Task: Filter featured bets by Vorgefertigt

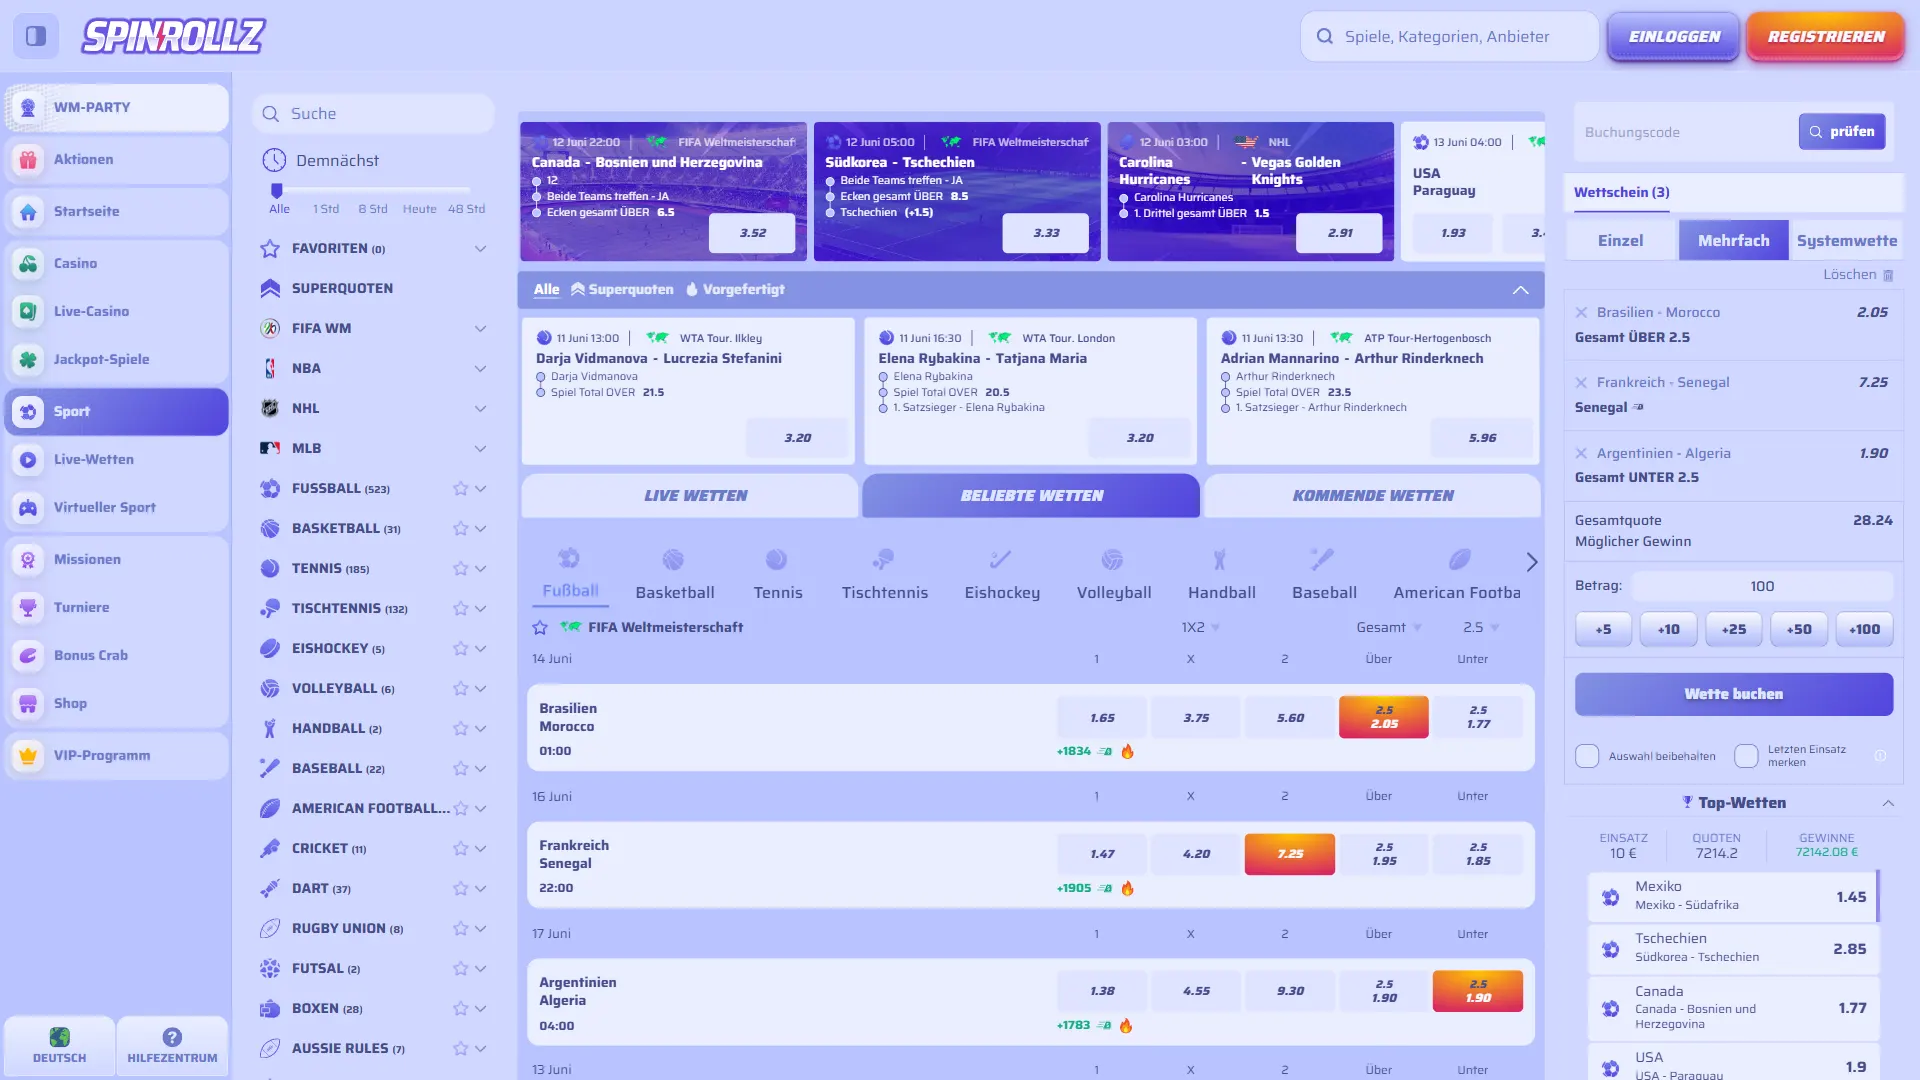Action: [x=735, y=290]
